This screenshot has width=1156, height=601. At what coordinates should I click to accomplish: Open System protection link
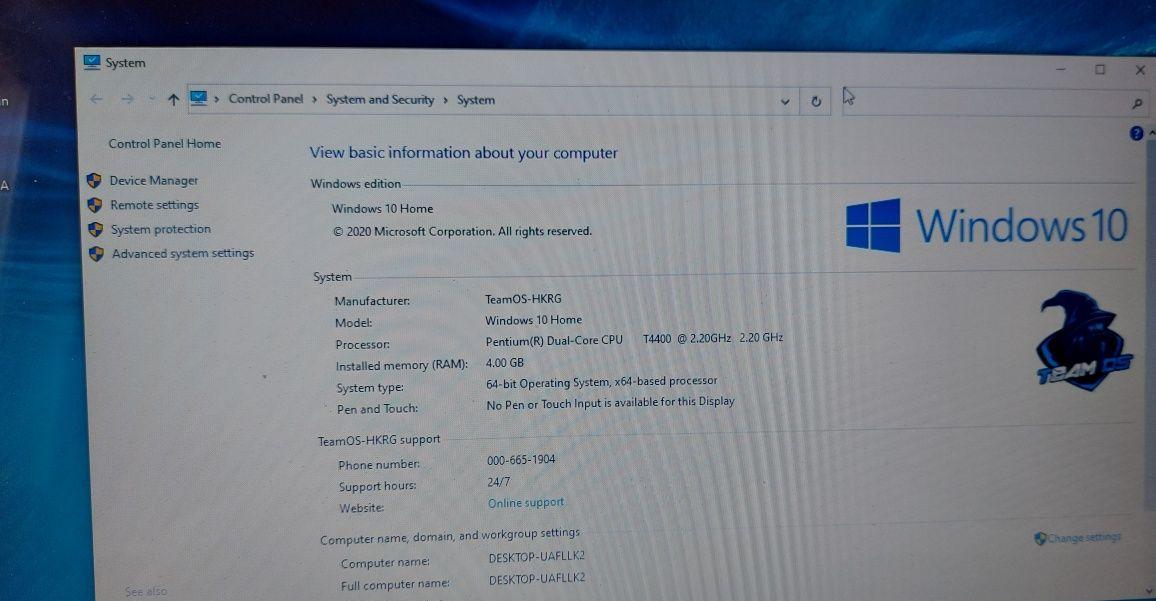point(161,229)
